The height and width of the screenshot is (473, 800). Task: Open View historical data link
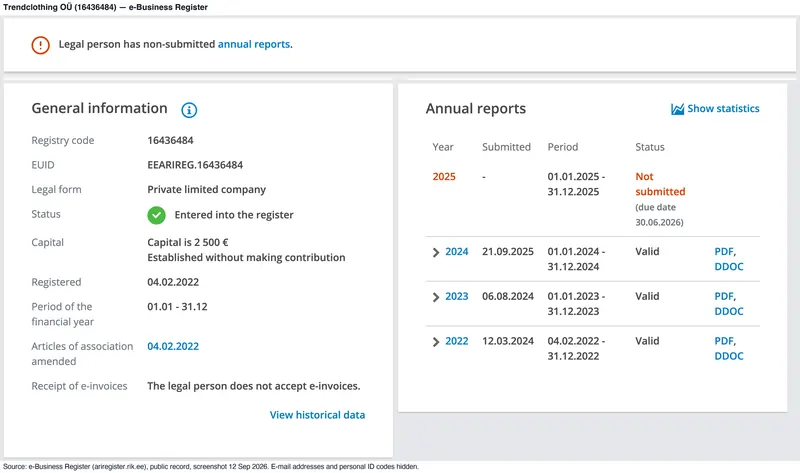point(317,415)
